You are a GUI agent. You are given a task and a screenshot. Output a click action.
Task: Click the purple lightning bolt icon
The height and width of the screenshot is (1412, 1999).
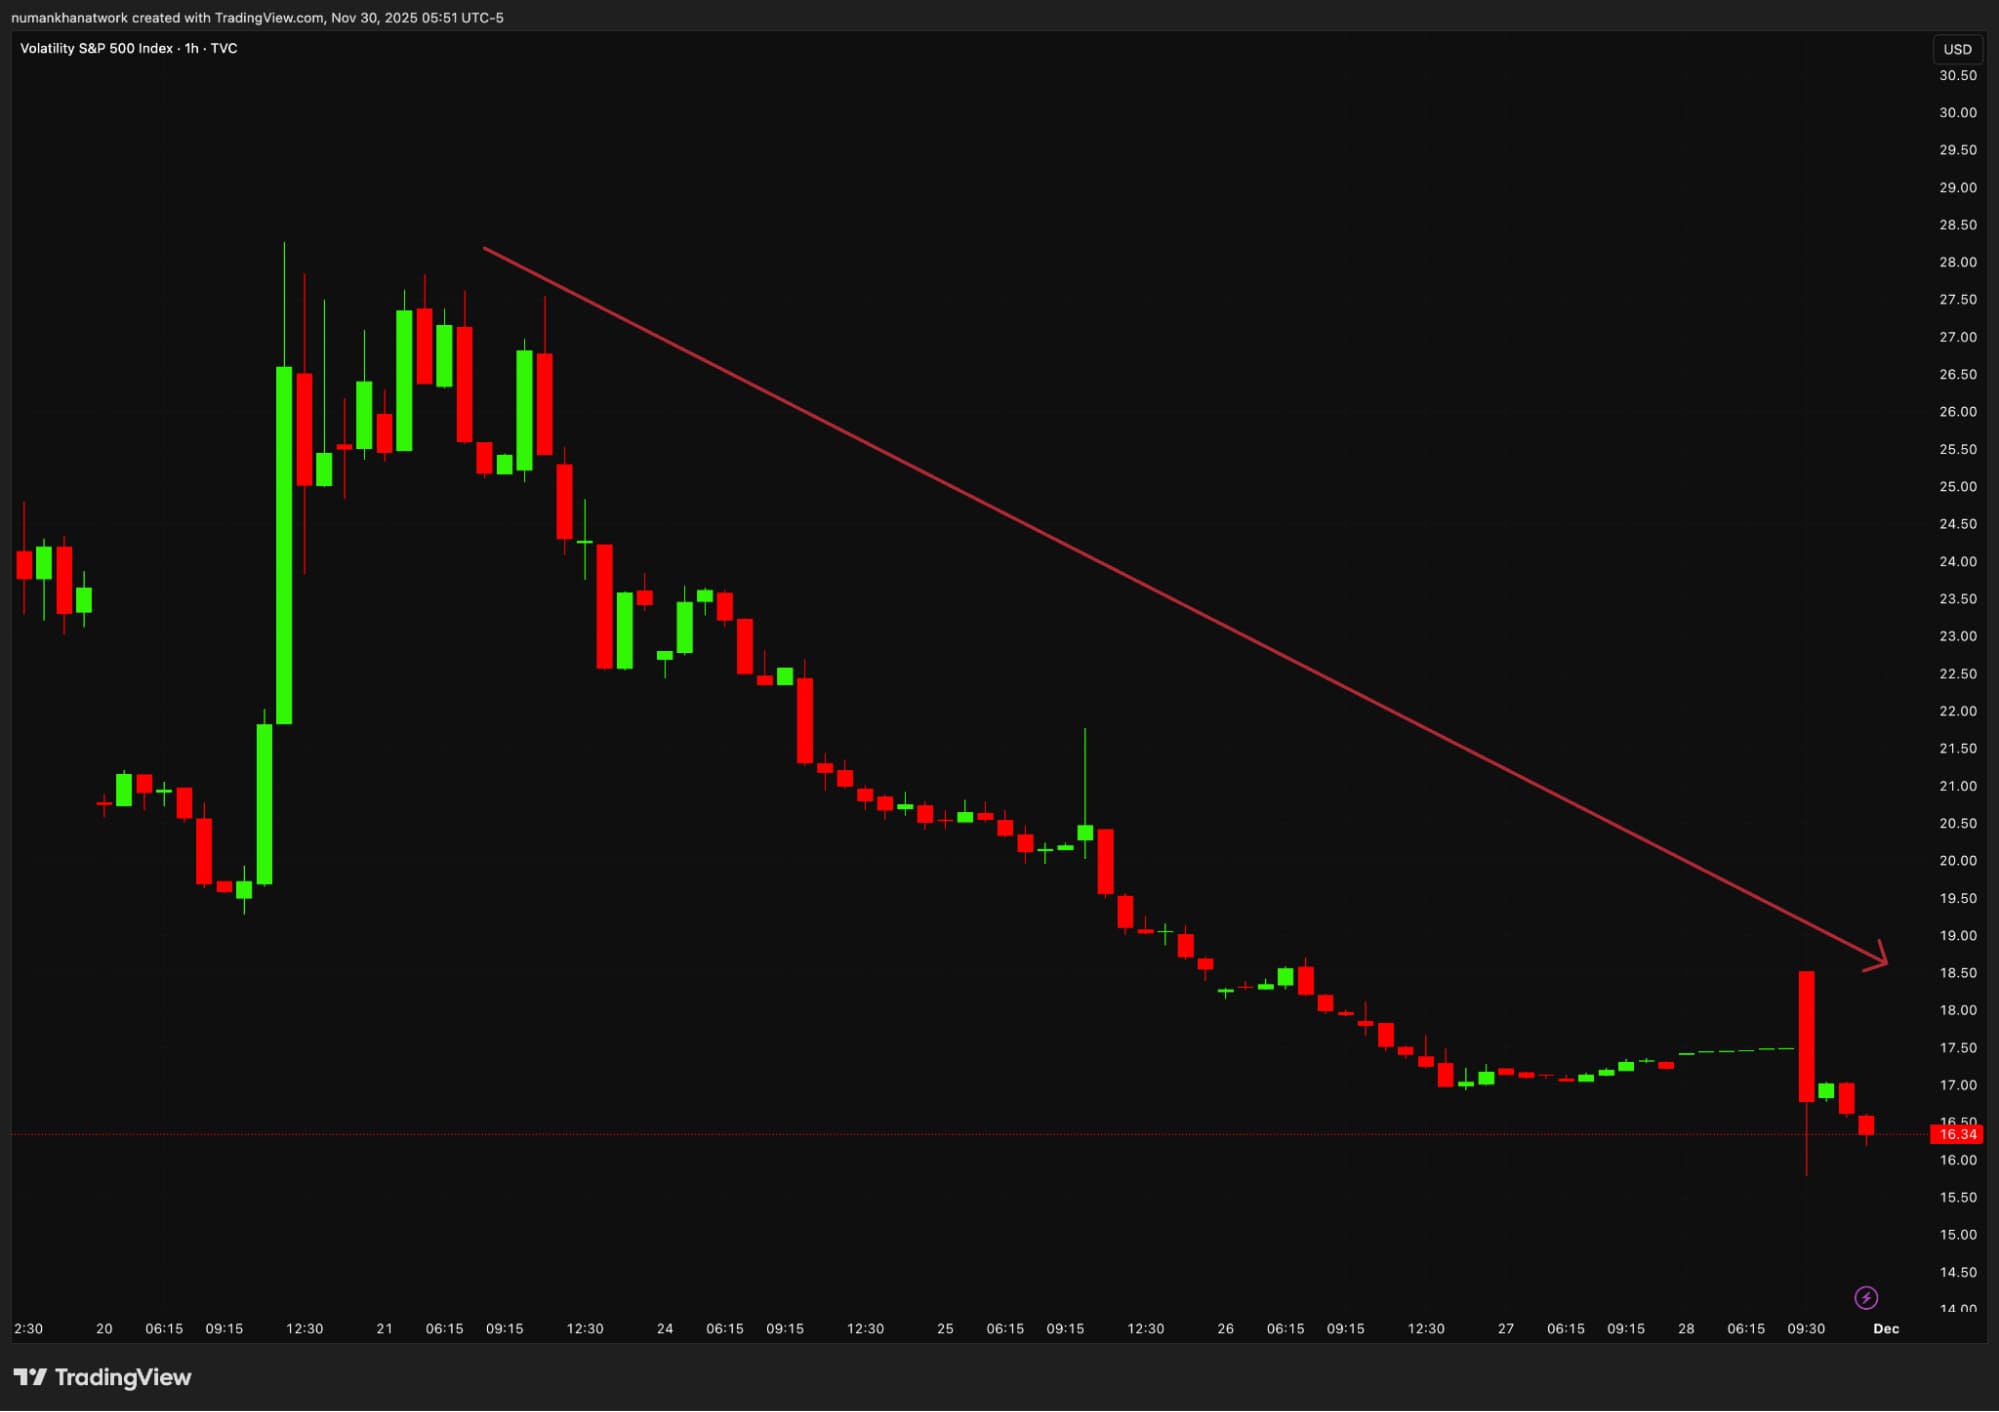point(1865,1298)
